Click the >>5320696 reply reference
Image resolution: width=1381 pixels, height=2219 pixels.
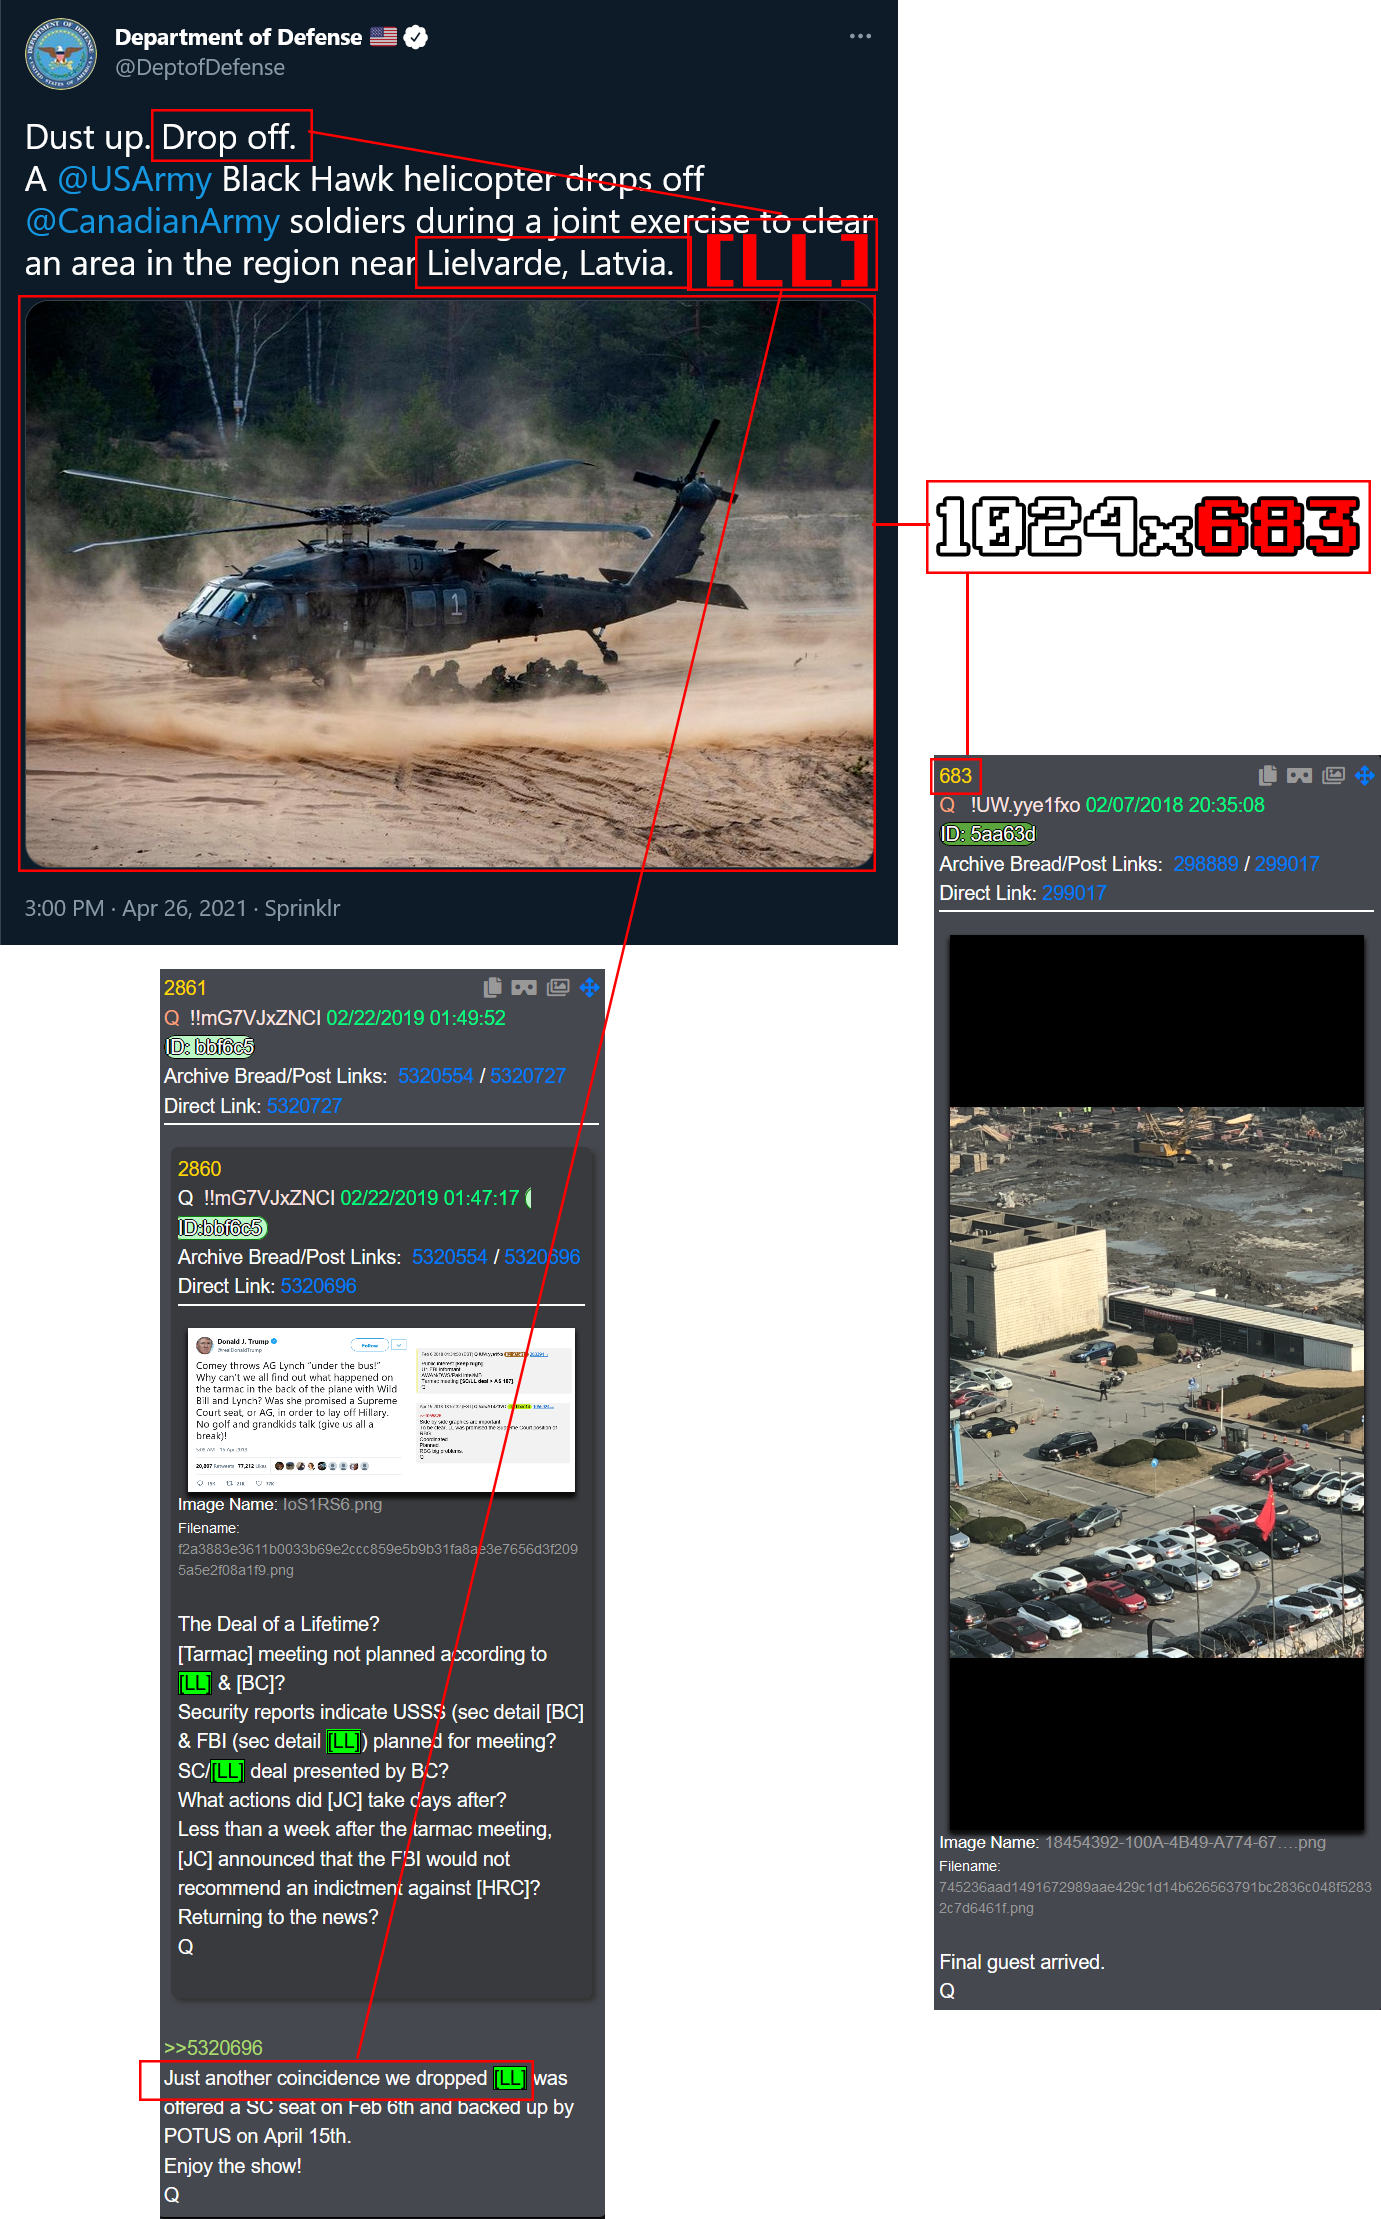[x=213, y=2048]
